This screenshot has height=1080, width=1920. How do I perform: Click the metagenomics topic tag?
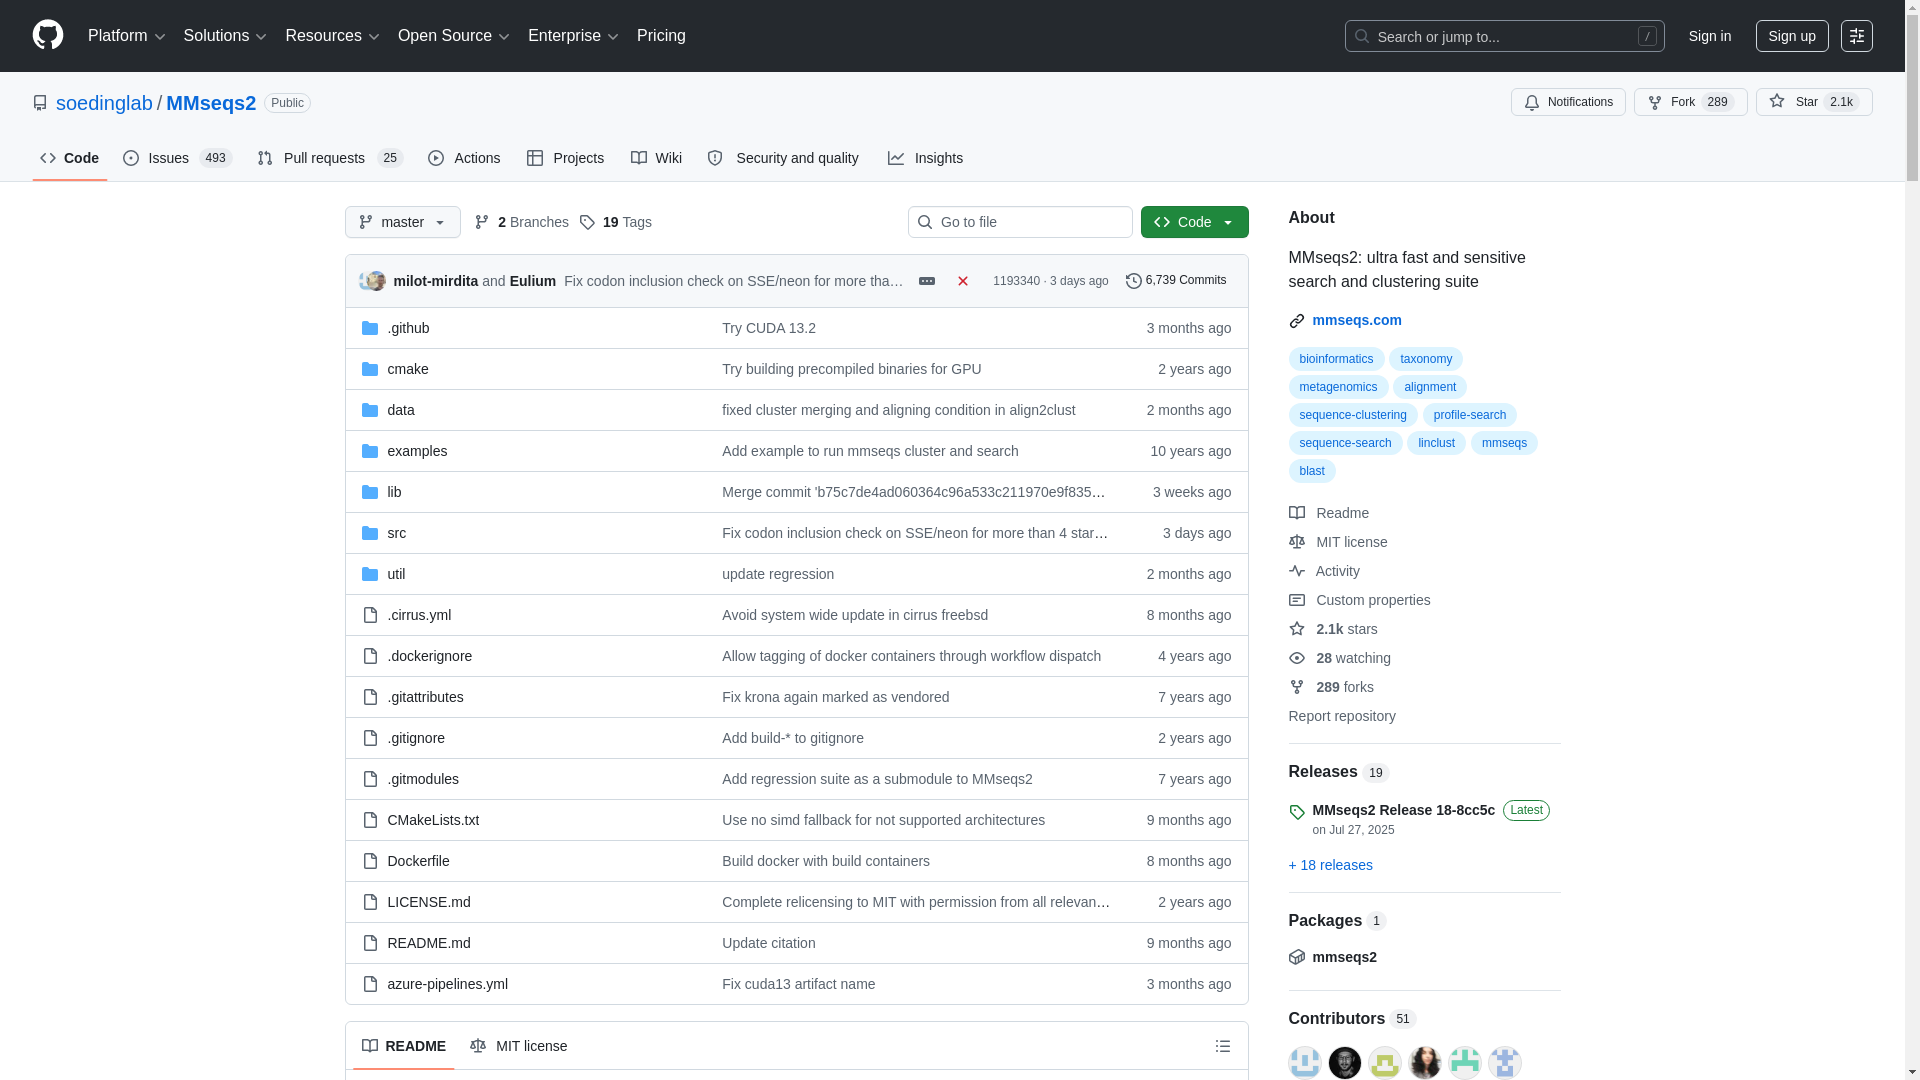click(1338, 387)
